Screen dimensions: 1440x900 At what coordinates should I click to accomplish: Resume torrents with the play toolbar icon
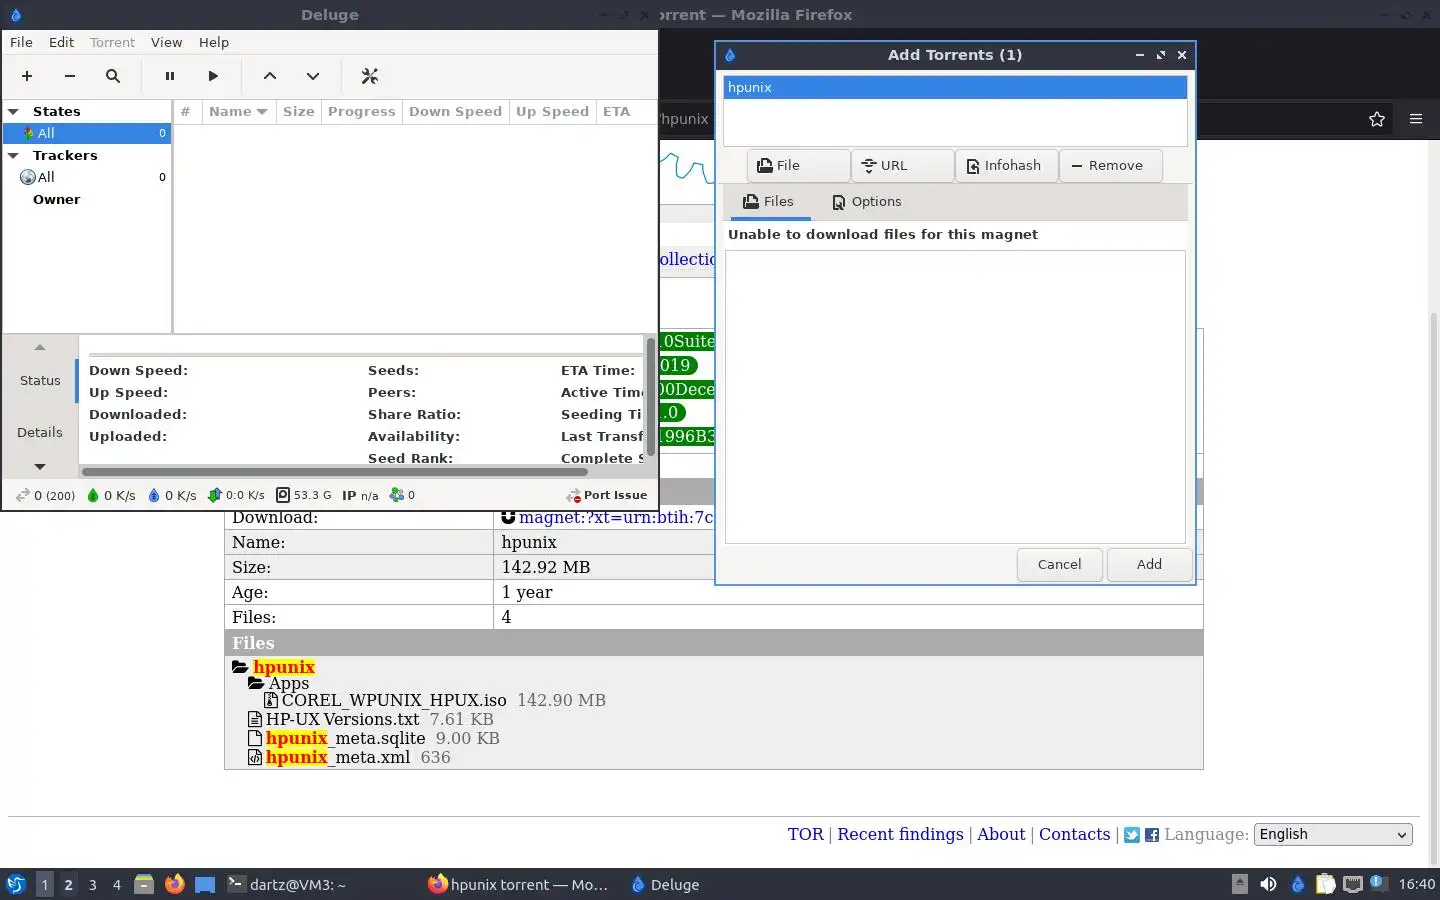point(213,76)
